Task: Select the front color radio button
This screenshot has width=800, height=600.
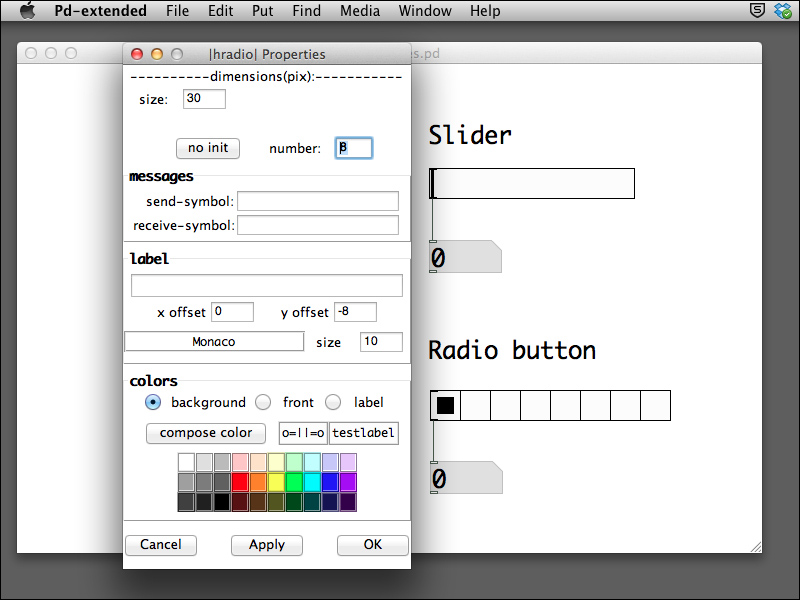Action: click(x=263, y=402)
